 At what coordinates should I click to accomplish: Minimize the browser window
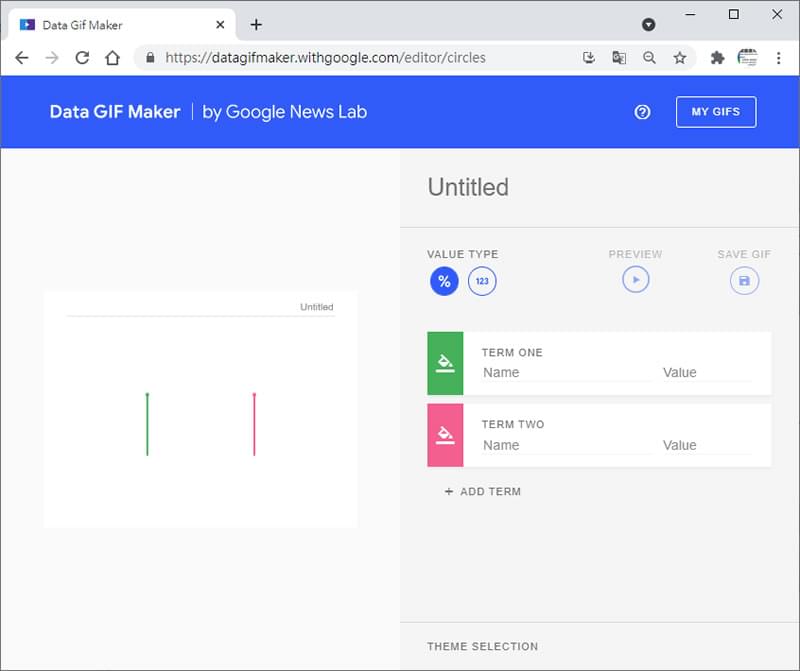[690, 14]
